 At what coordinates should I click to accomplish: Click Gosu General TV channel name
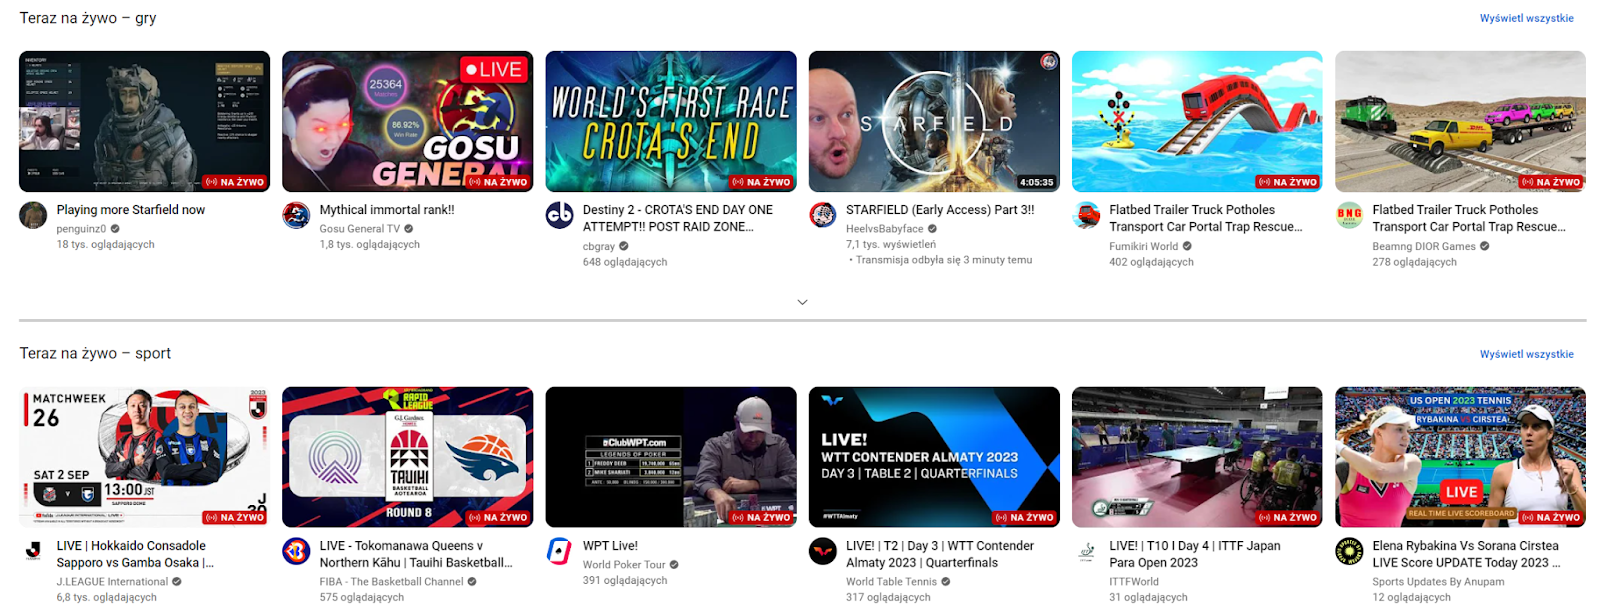(360, 229)
